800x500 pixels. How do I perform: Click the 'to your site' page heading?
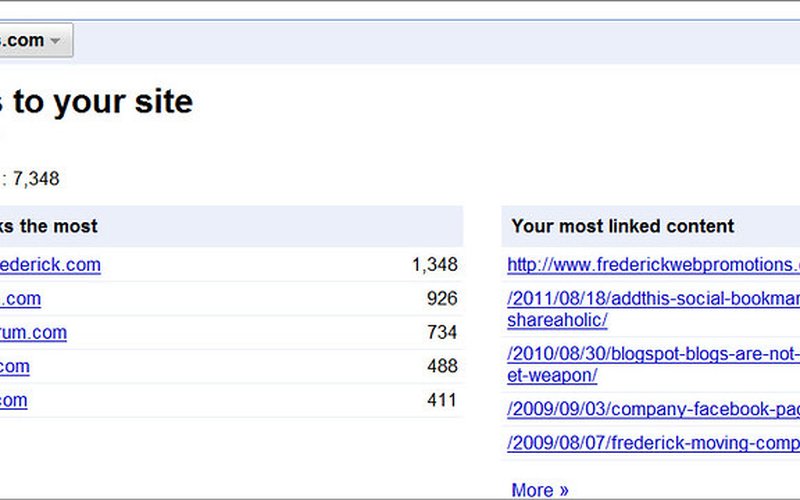click(103, 102)
